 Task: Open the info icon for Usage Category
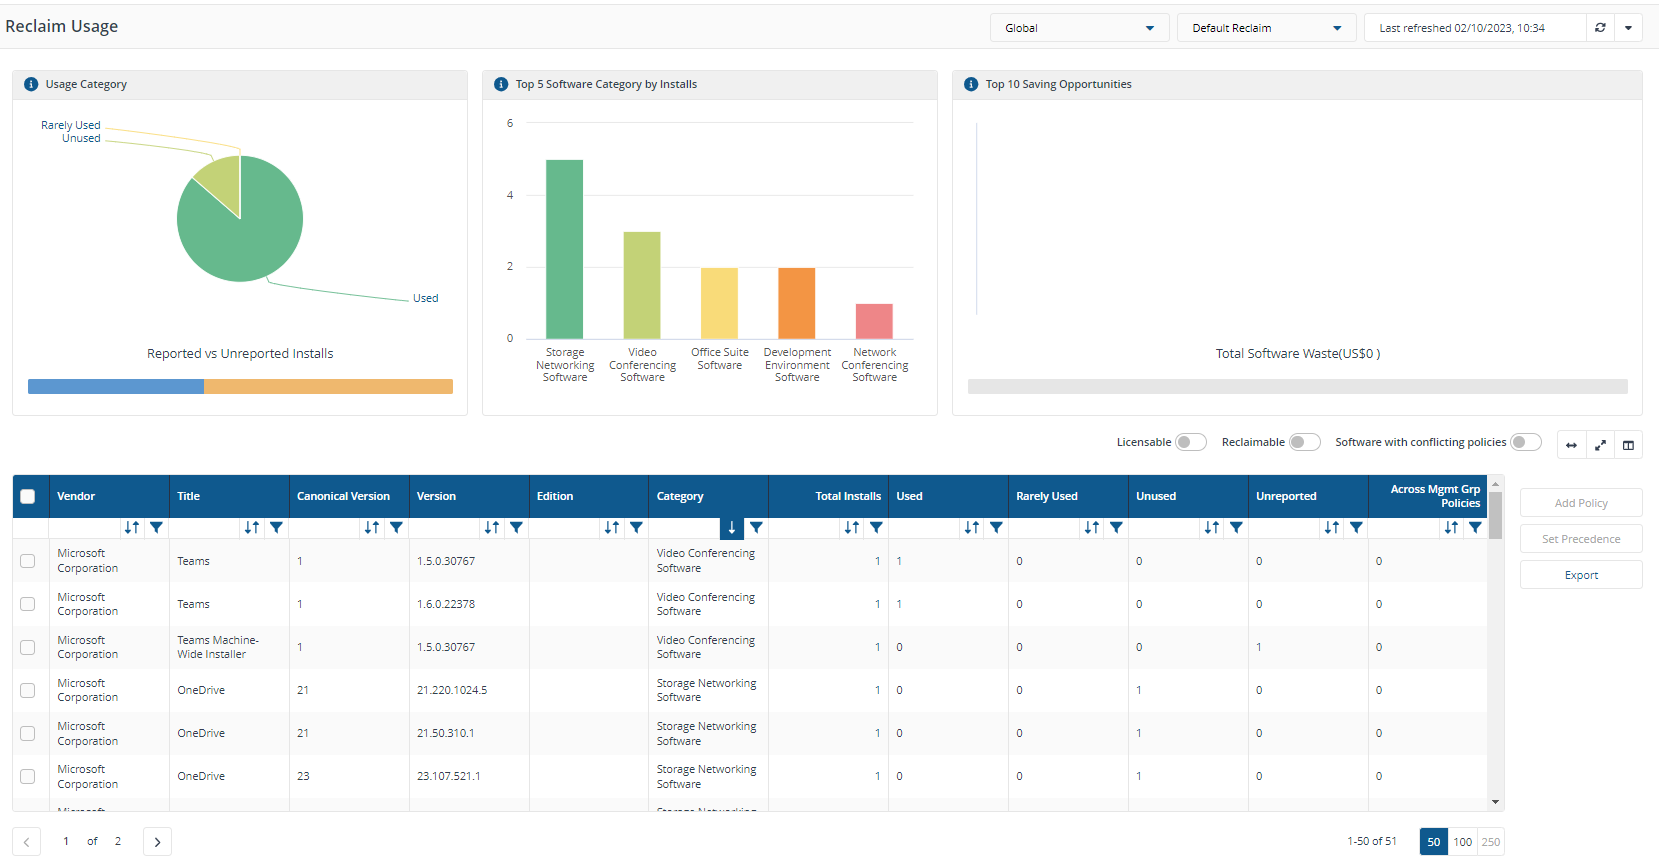31,84
